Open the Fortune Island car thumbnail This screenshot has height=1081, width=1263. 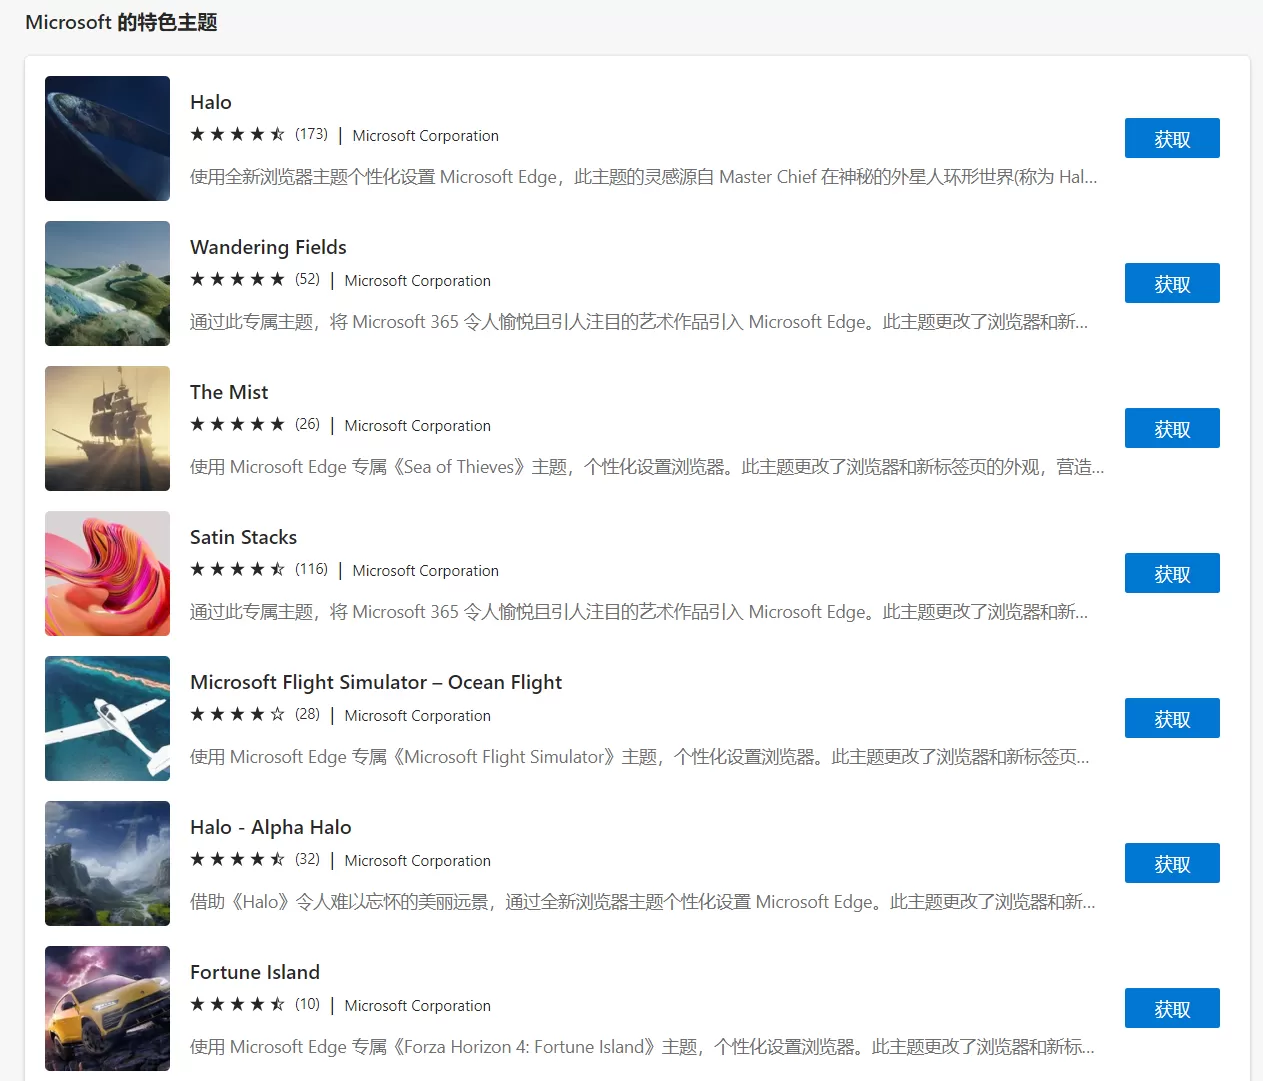(x=107, y=1008)
